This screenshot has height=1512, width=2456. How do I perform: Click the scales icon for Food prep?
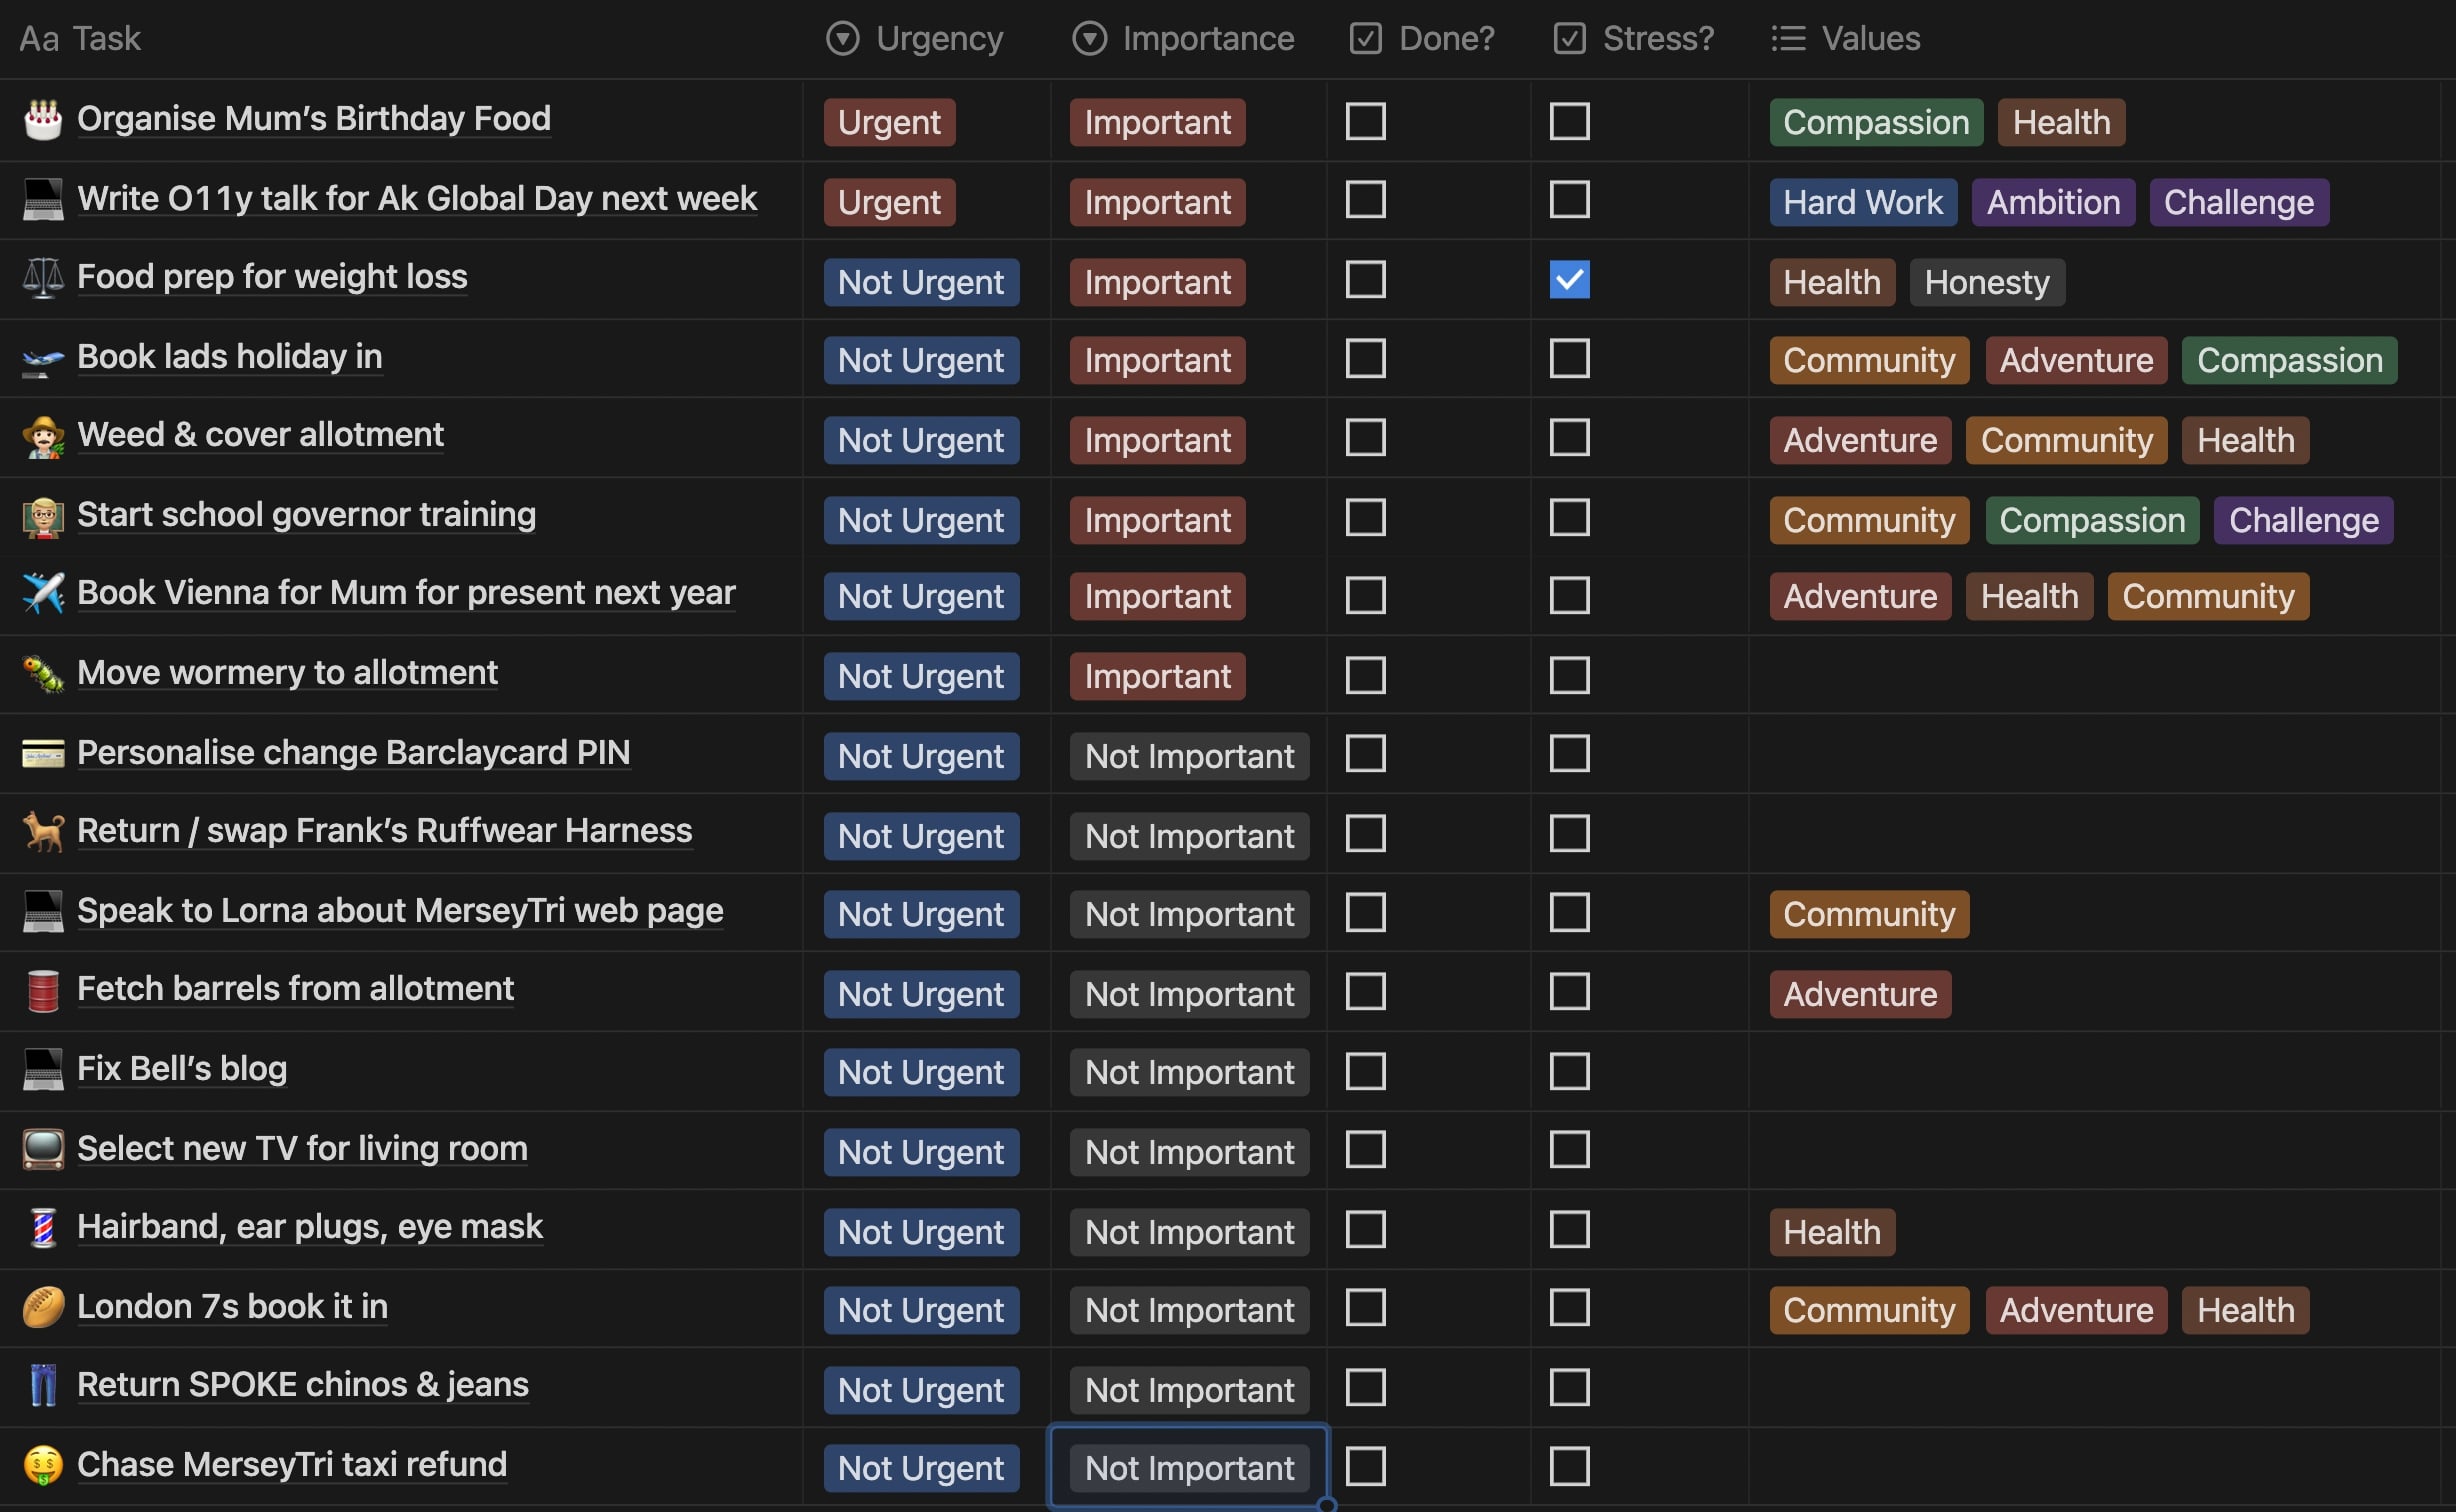pos(43,278)
